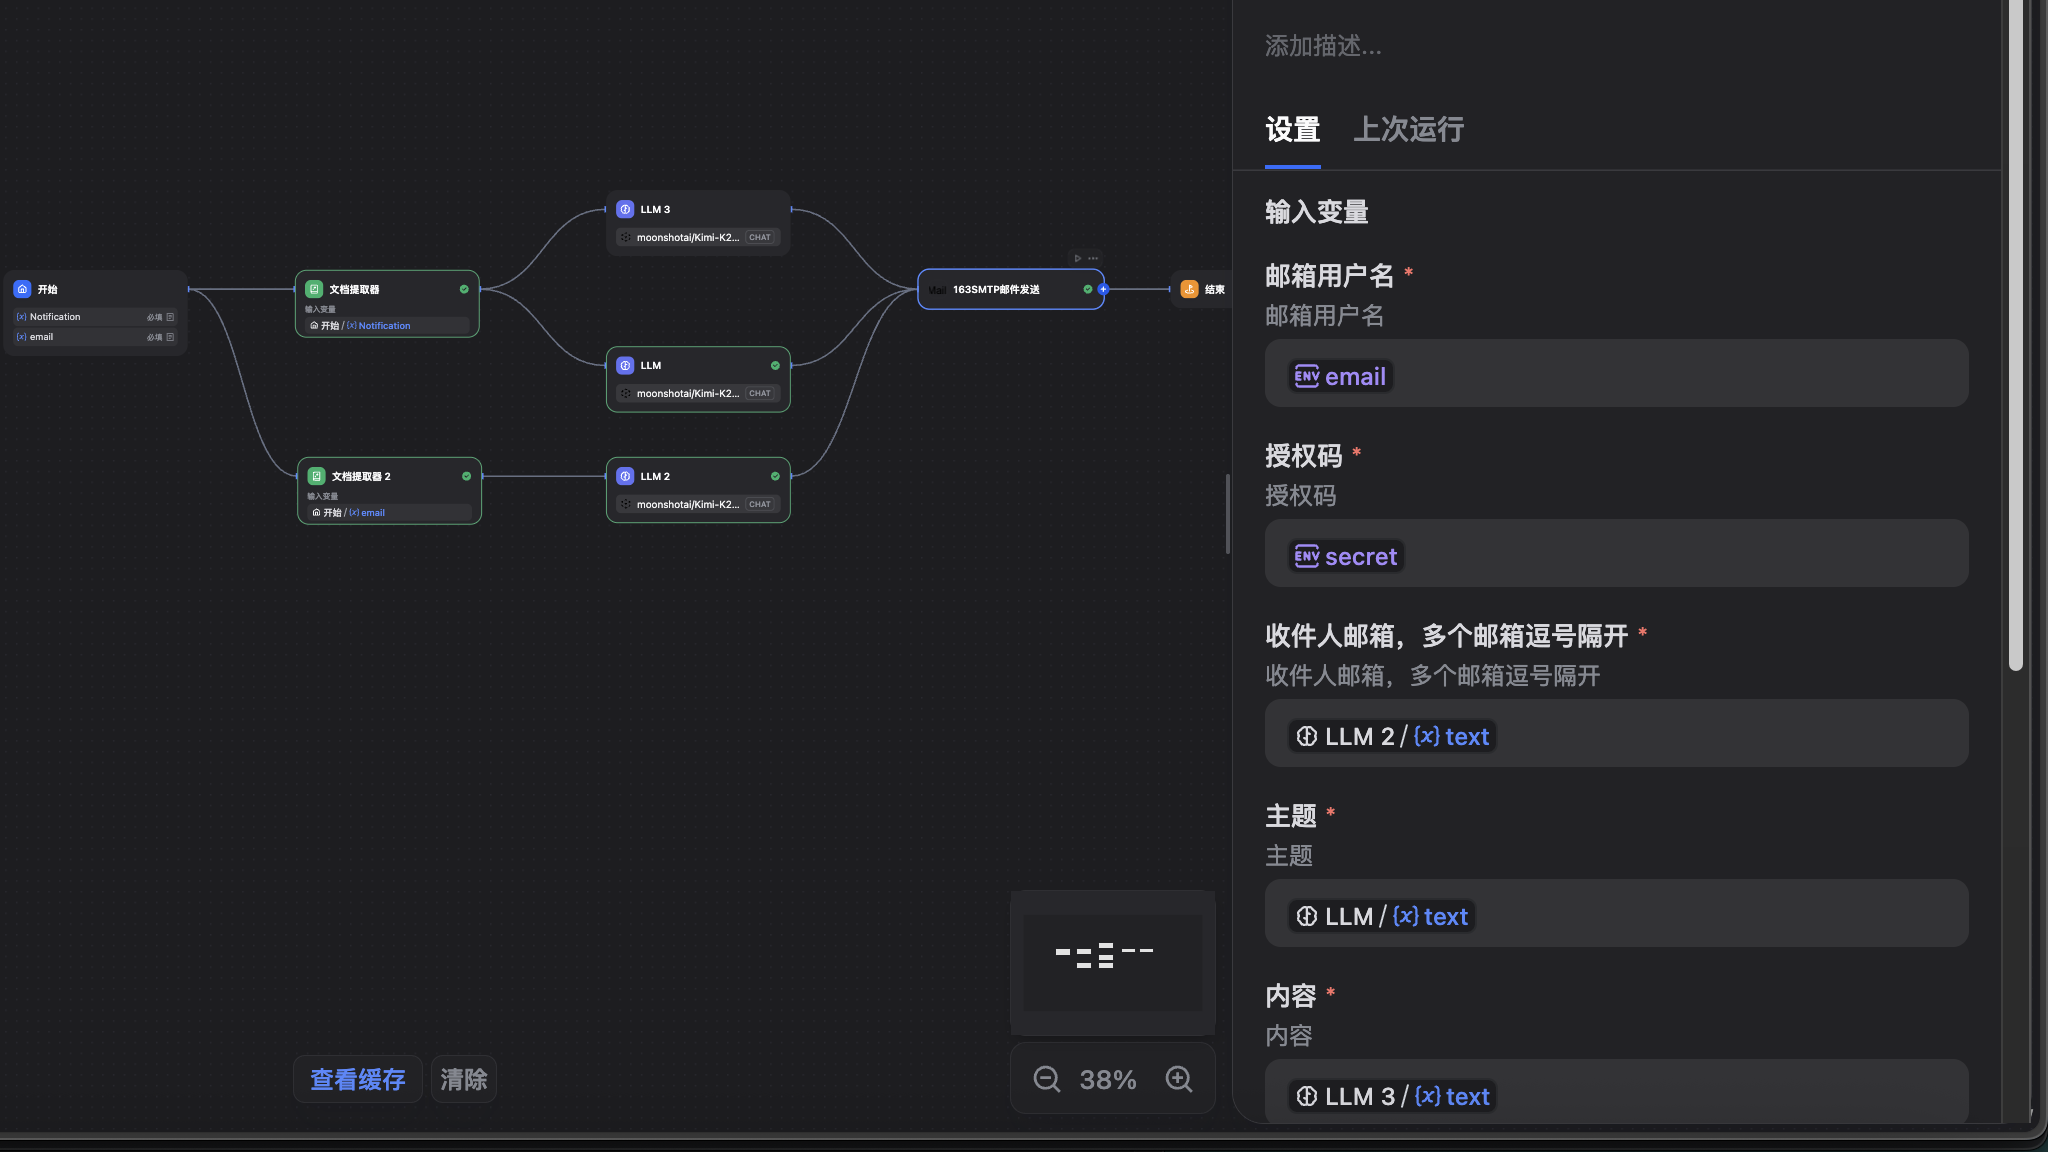Select the 163SMTP邮件发送 node title
This screenshot has width=2048, height=1152.
click(x=996, y=289)
